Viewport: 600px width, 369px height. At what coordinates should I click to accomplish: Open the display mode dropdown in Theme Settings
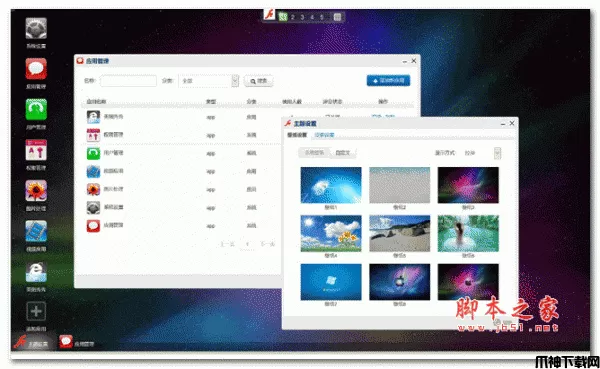(481, 153)
